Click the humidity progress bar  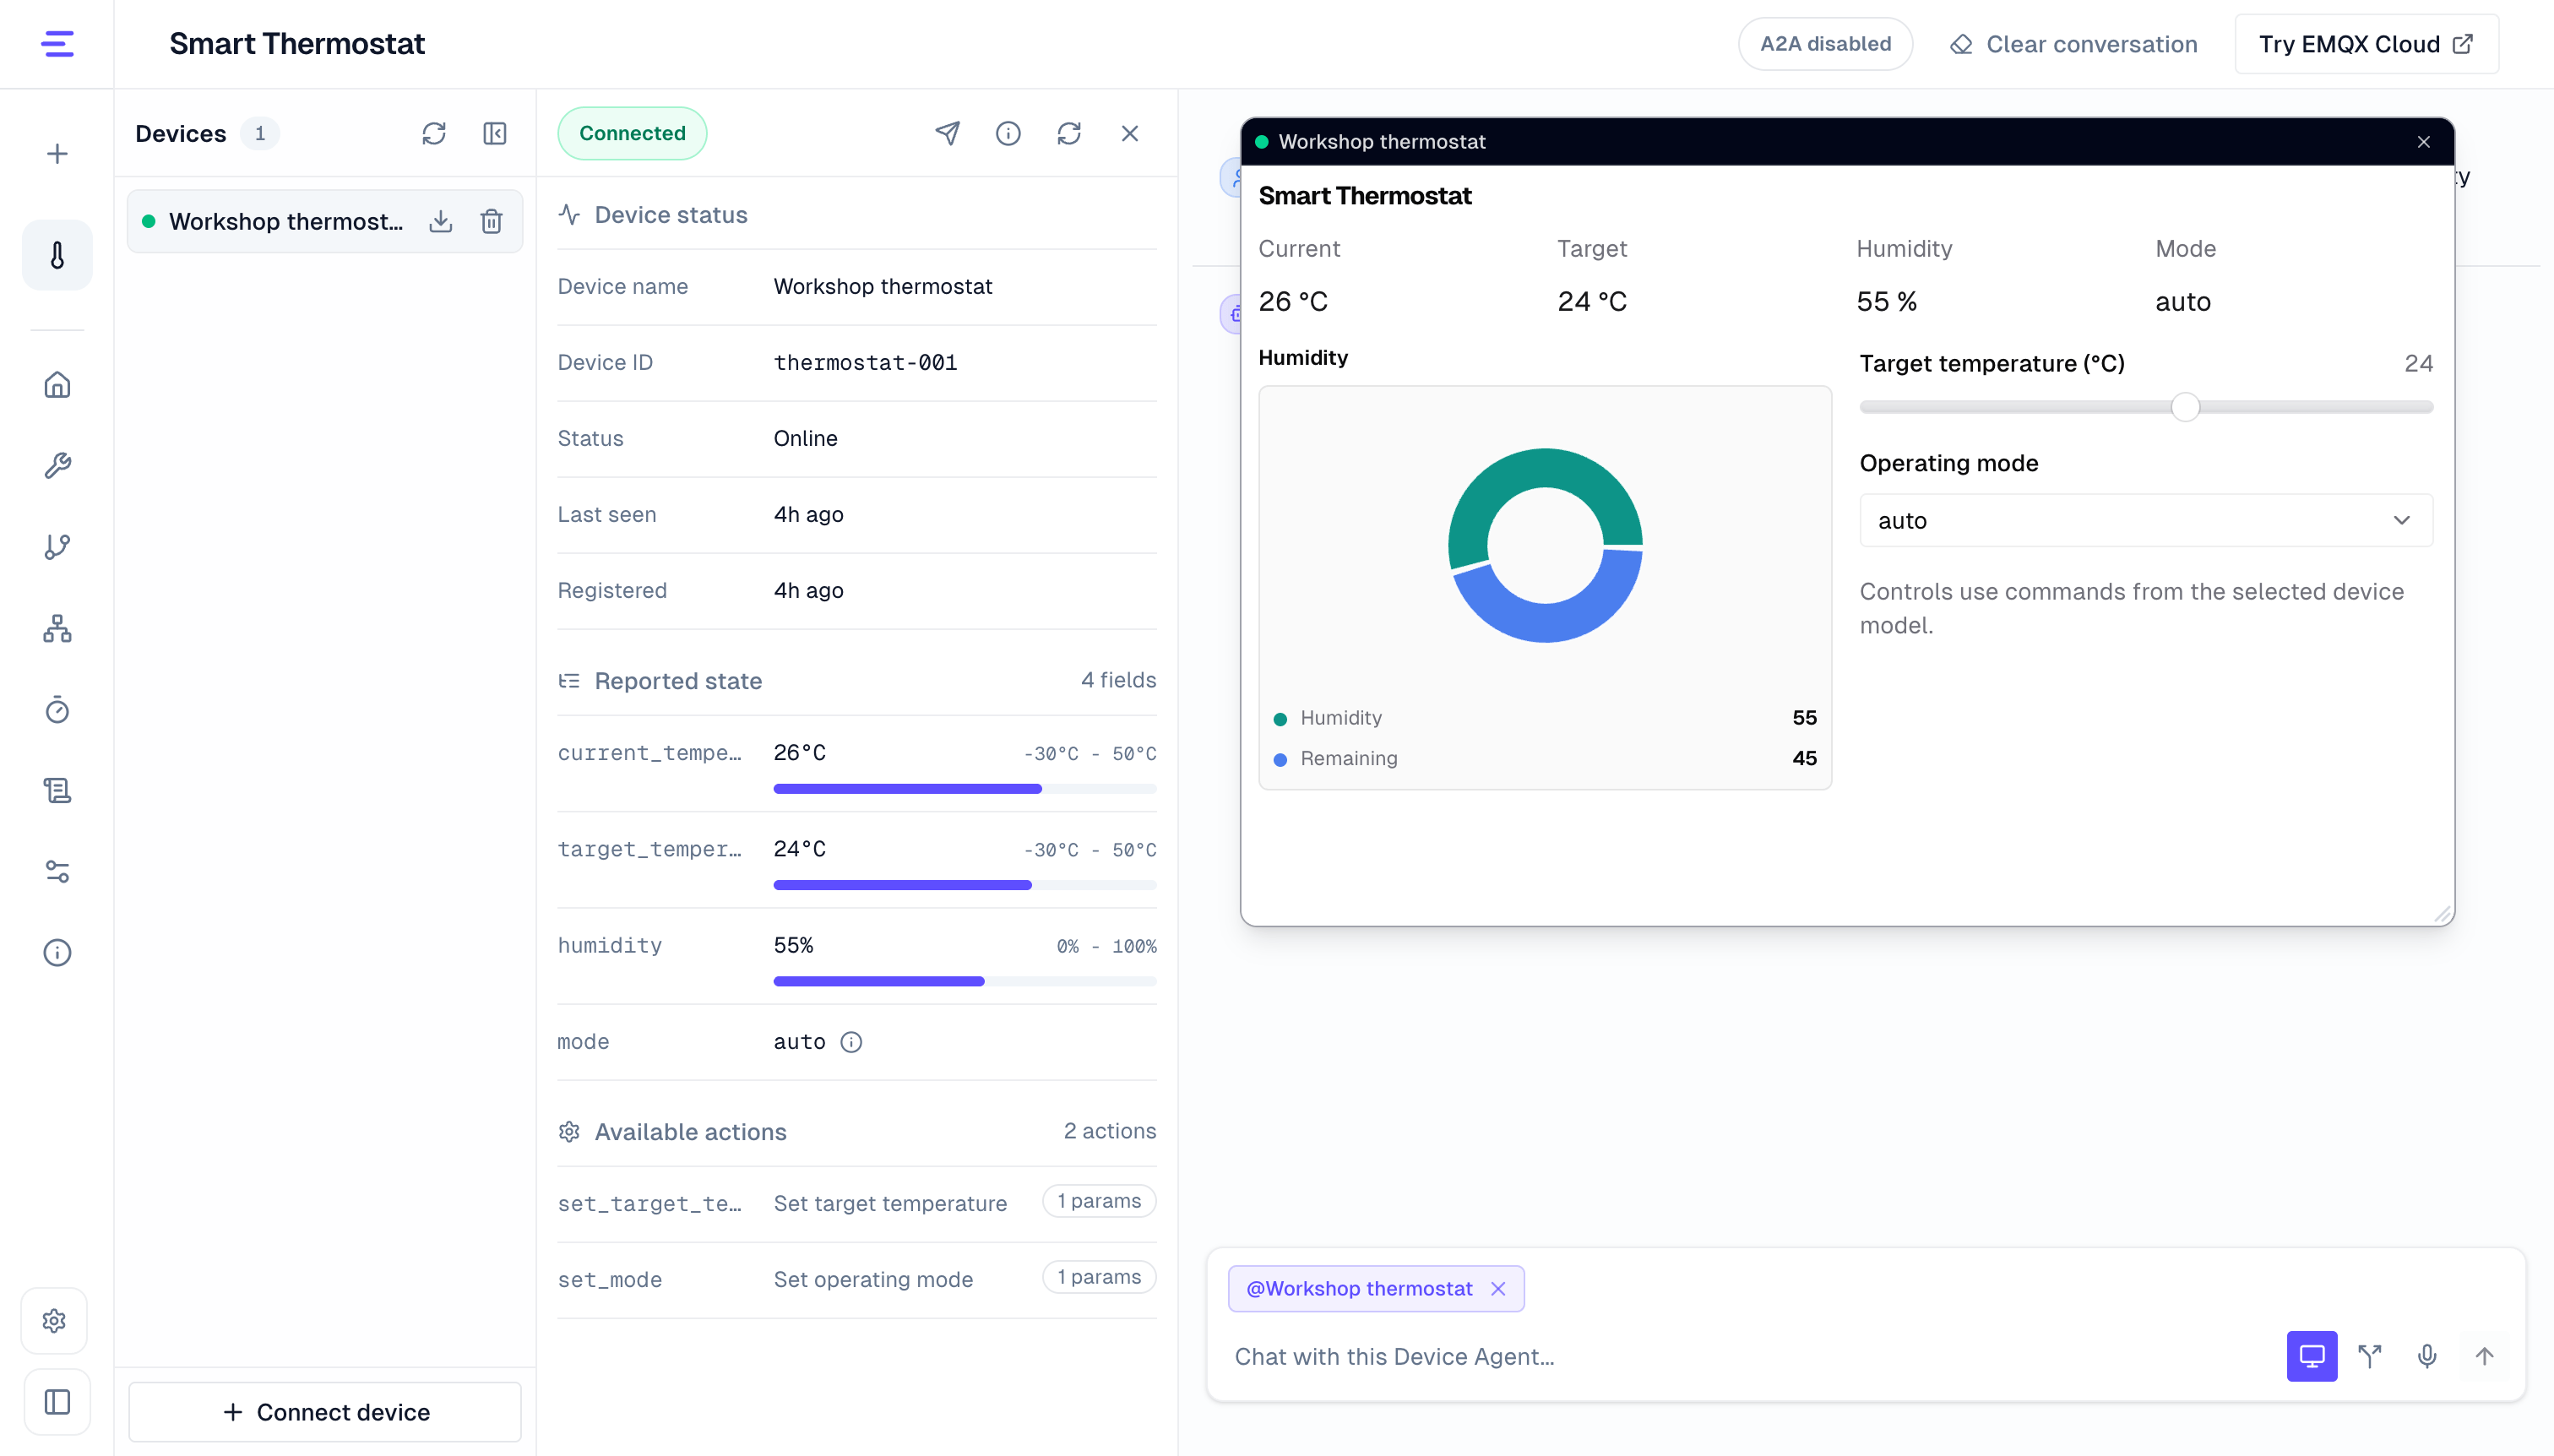pyautogui.click(x=965, y=981)
